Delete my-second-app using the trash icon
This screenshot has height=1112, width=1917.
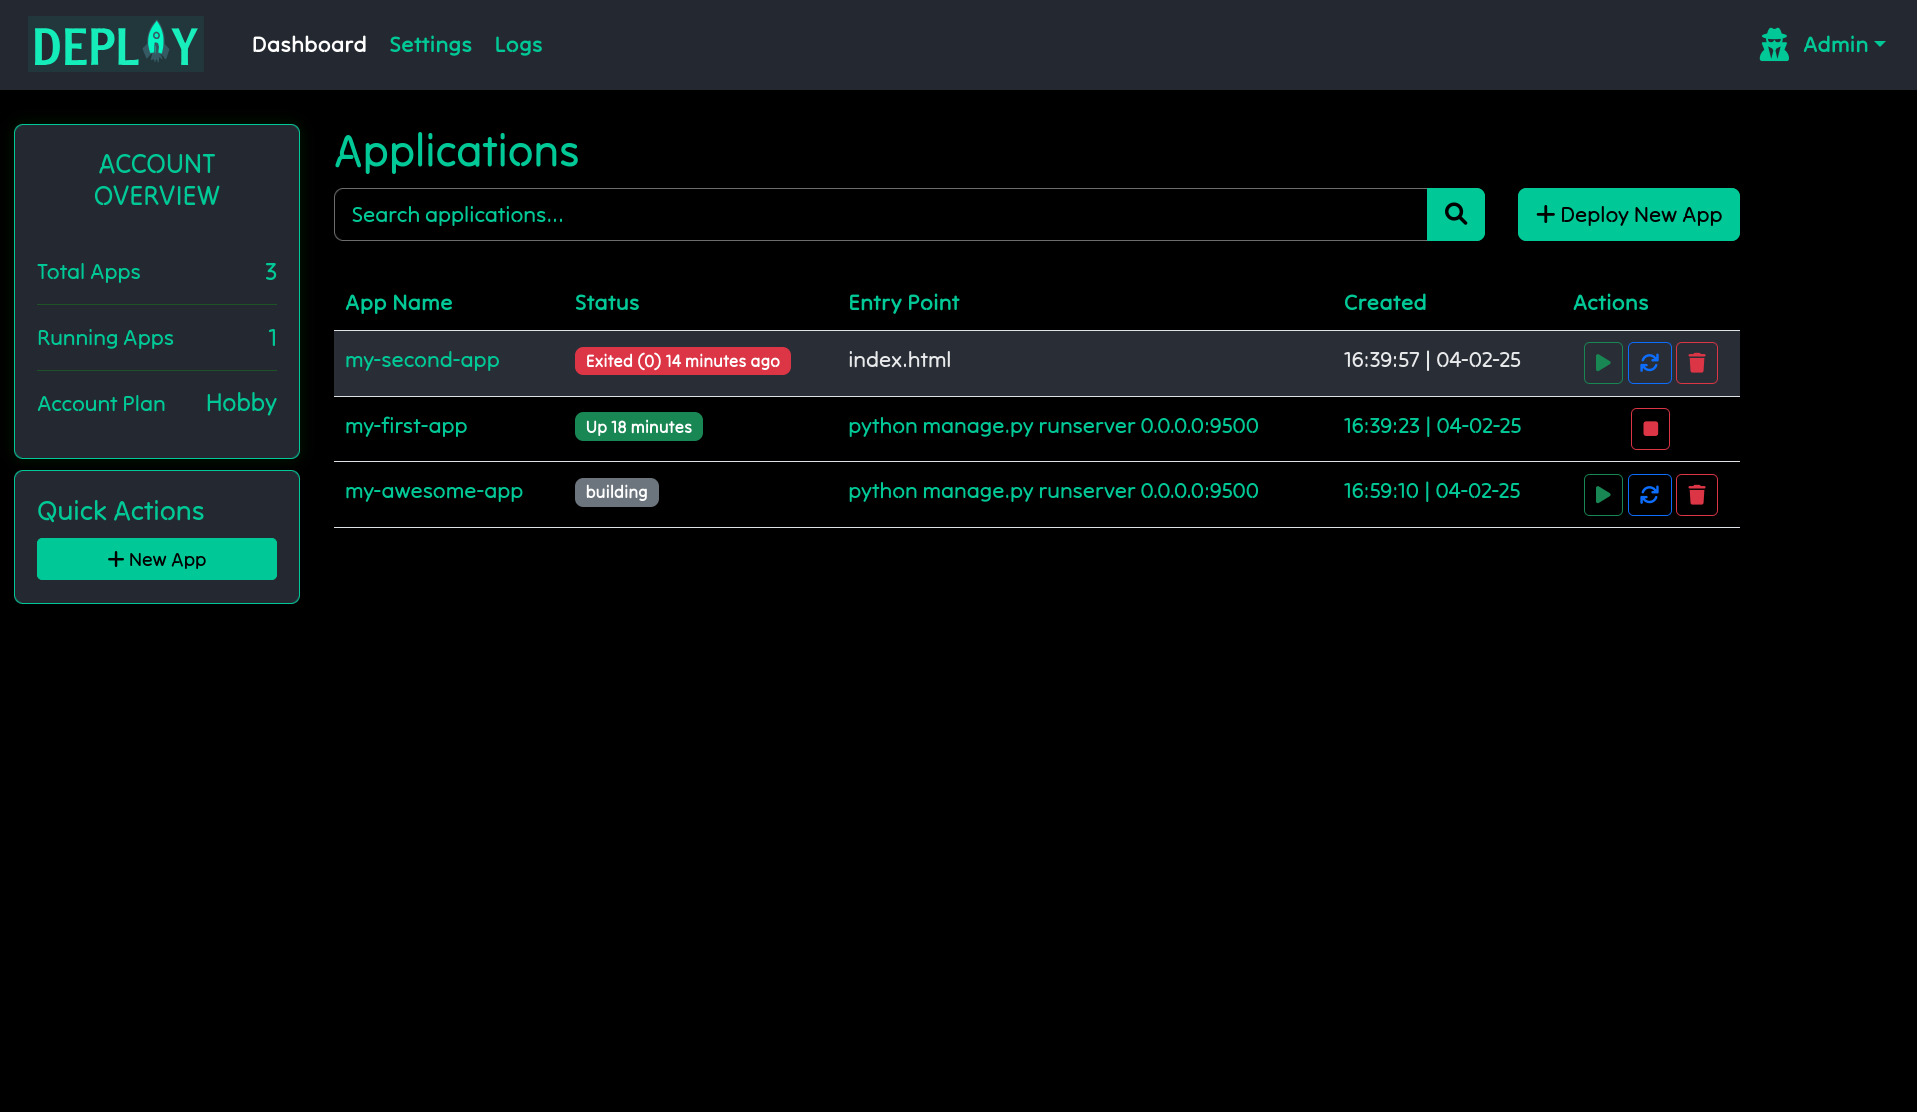pos(1696,363)
